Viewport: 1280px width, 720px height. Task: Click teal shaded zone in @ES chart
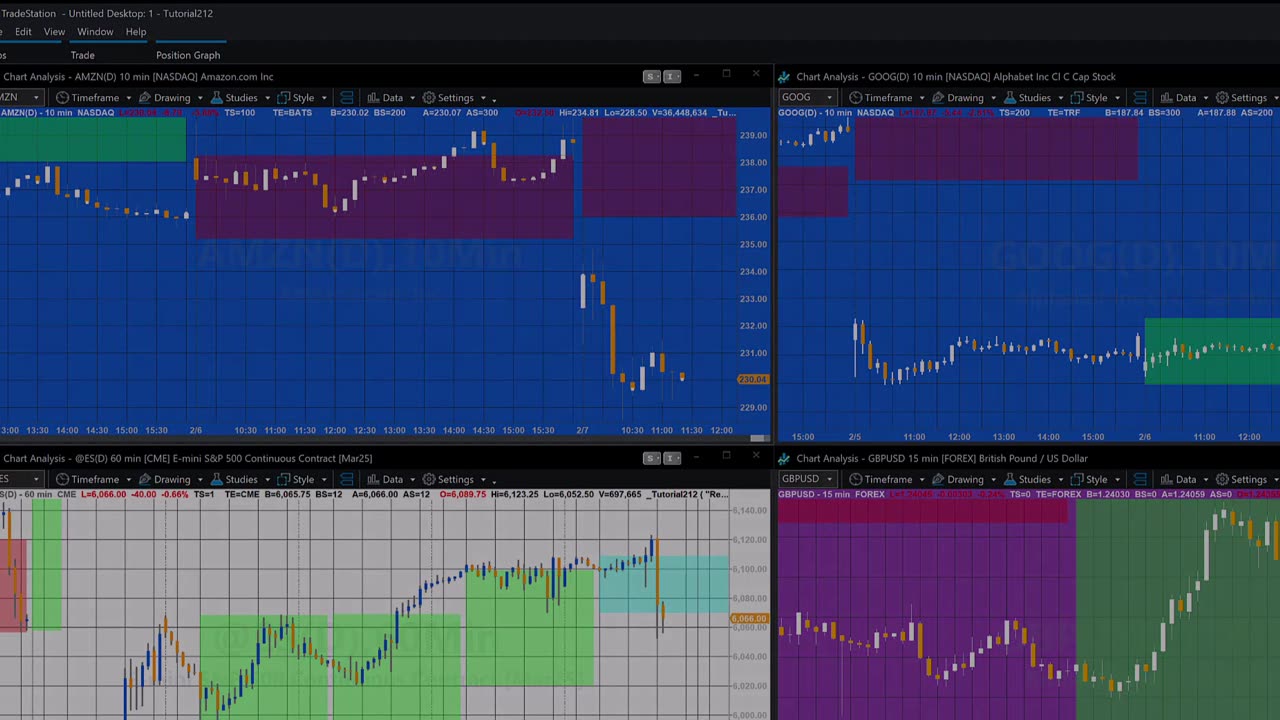663,584
